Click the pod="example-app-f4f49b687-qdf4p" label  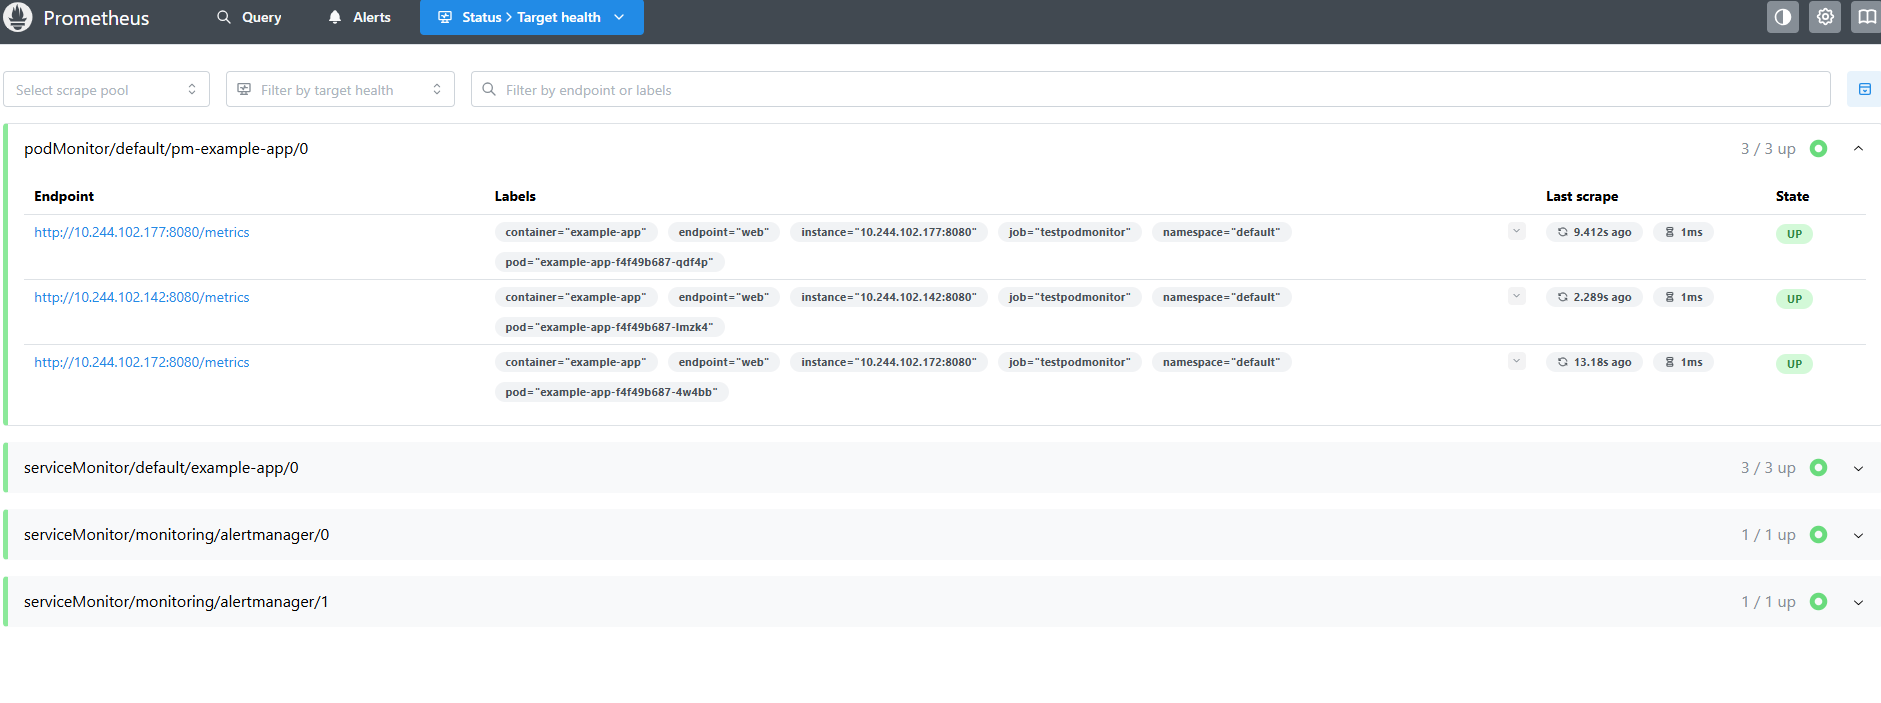click(x=610, y=262)
